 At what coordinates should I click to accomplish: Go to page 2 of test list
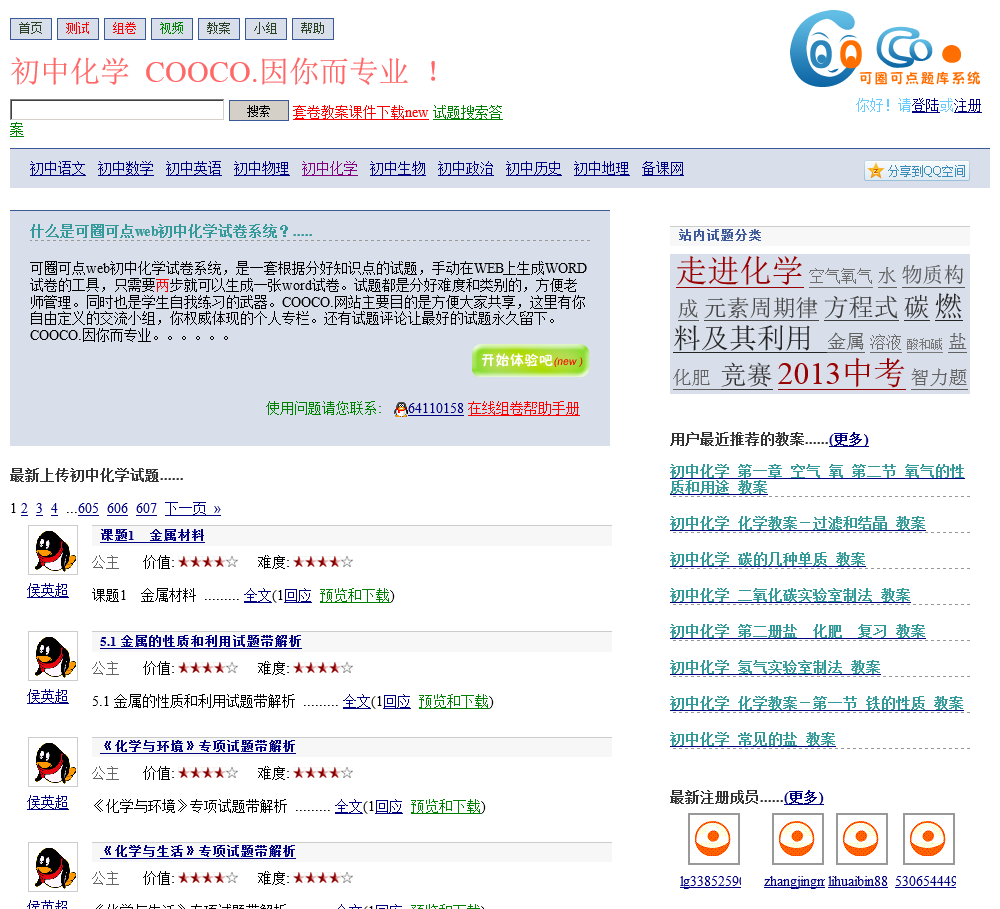coord(24,508)
